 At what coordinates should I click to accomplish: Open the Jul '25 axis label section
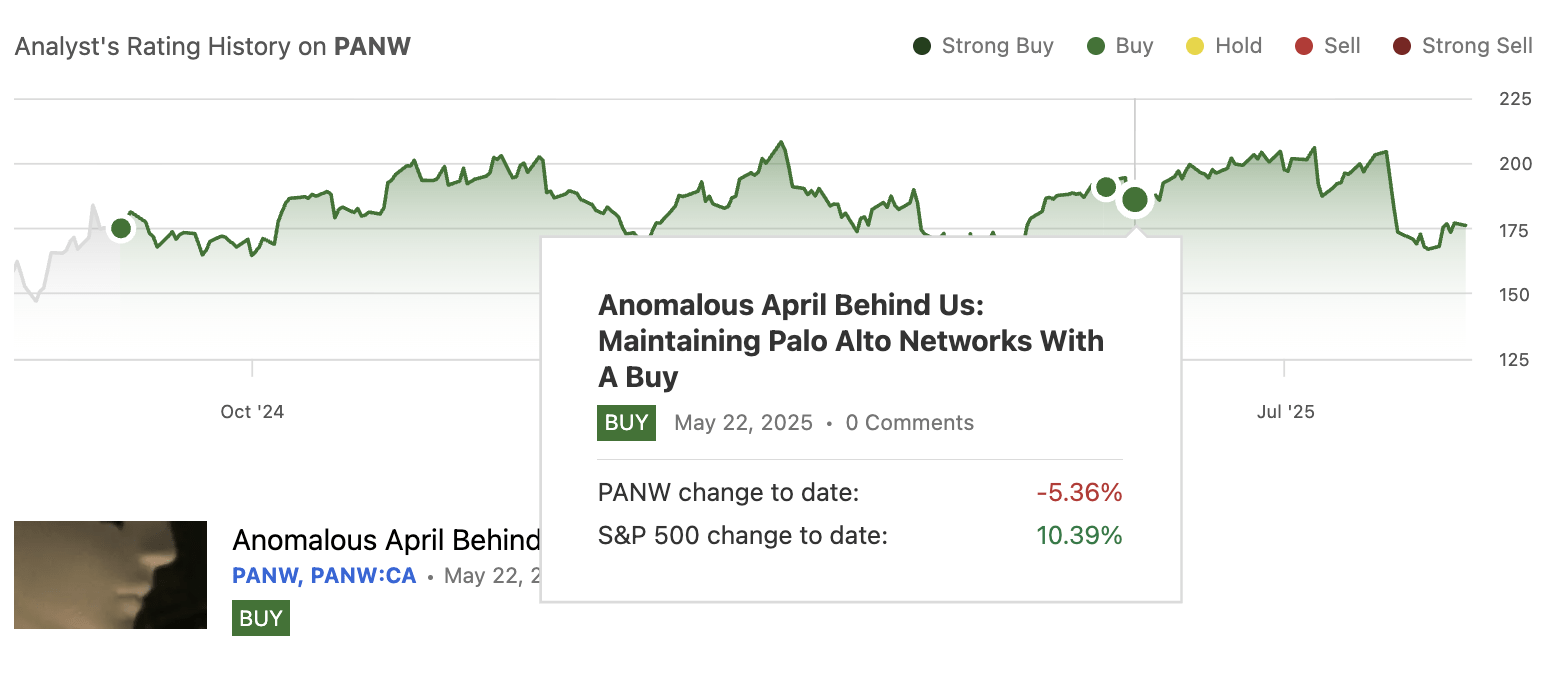coord(1286,411)
